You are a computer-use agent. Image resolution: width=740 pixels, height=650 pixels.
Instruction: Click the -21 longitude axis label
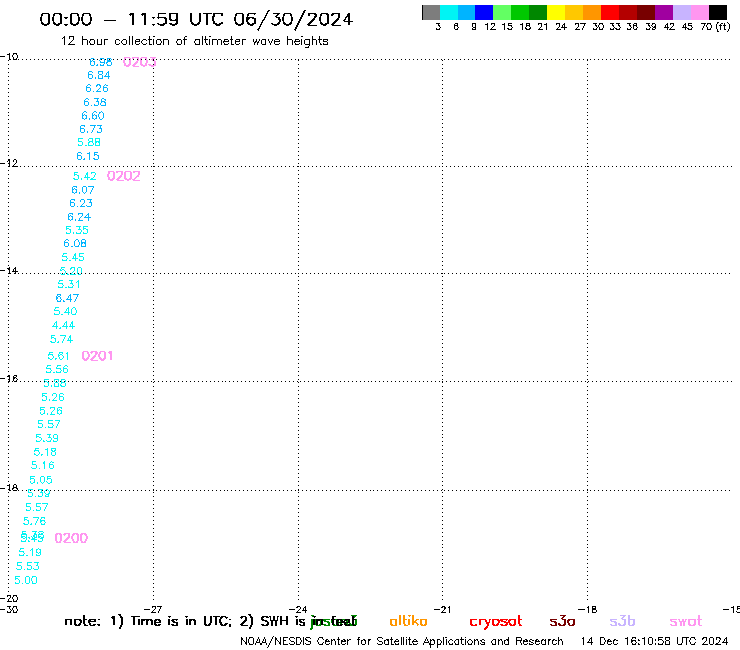[x=442, y=609]
